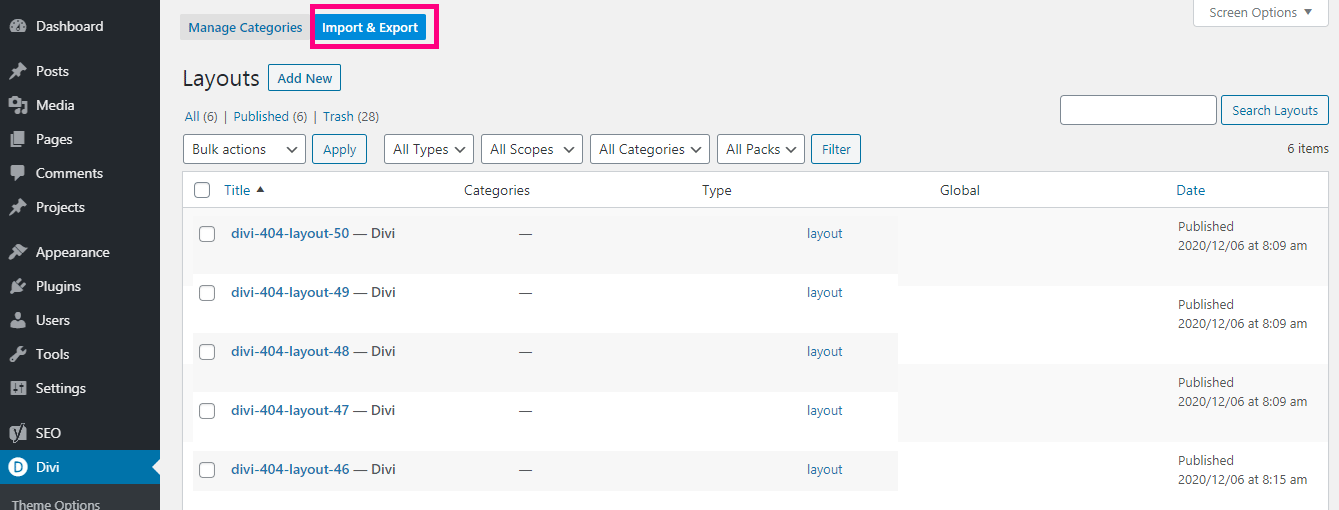
Task: Click the Settings sliders icon
Action: click(x=17, y=388)
